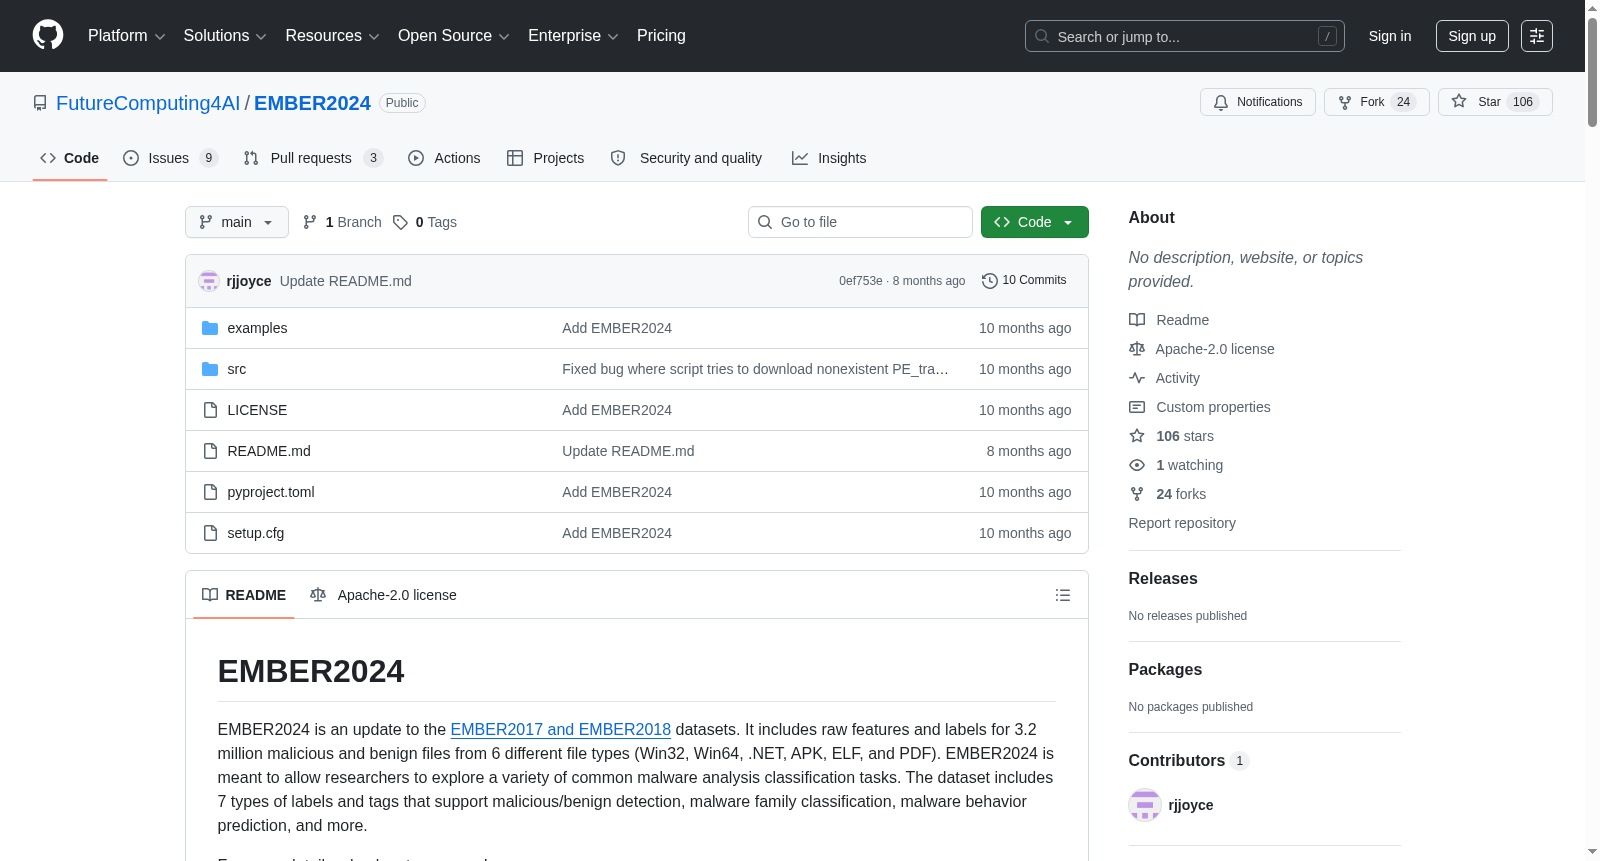Image resolution: width=1600 pixels, height=861 pixels.
Task: Click rjjoyce avatar in commit header
Action: (x=209, y=281)
